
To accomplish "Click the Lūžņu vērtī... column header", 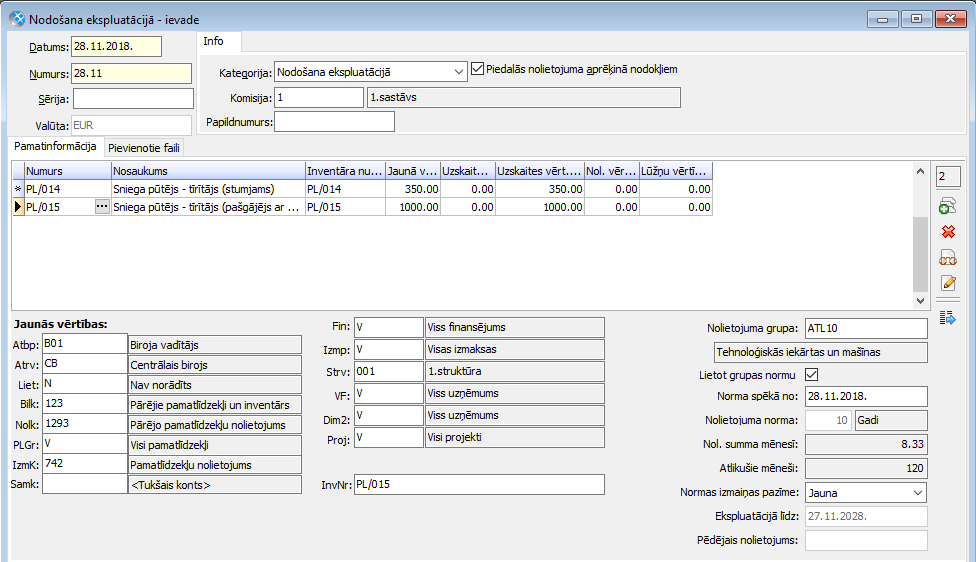I will 676,171.
